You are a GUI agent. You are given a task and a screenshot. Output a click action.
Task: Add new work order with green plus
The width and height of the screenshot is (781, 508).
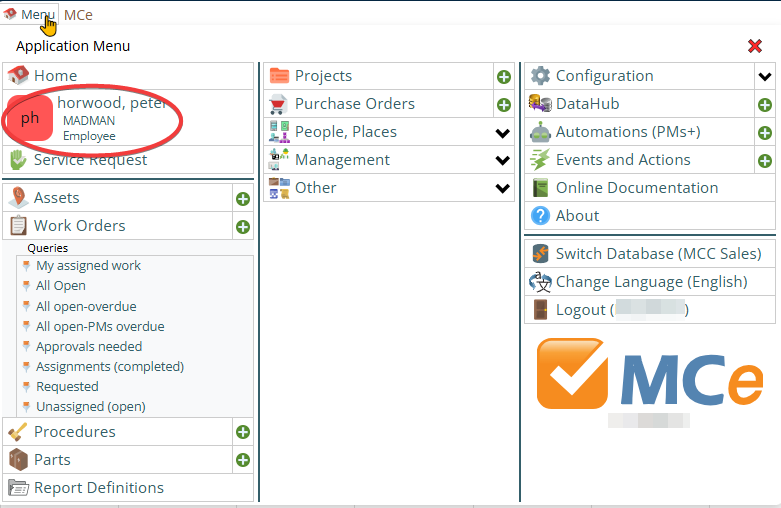pyautogui.click(x=243, y=227)
